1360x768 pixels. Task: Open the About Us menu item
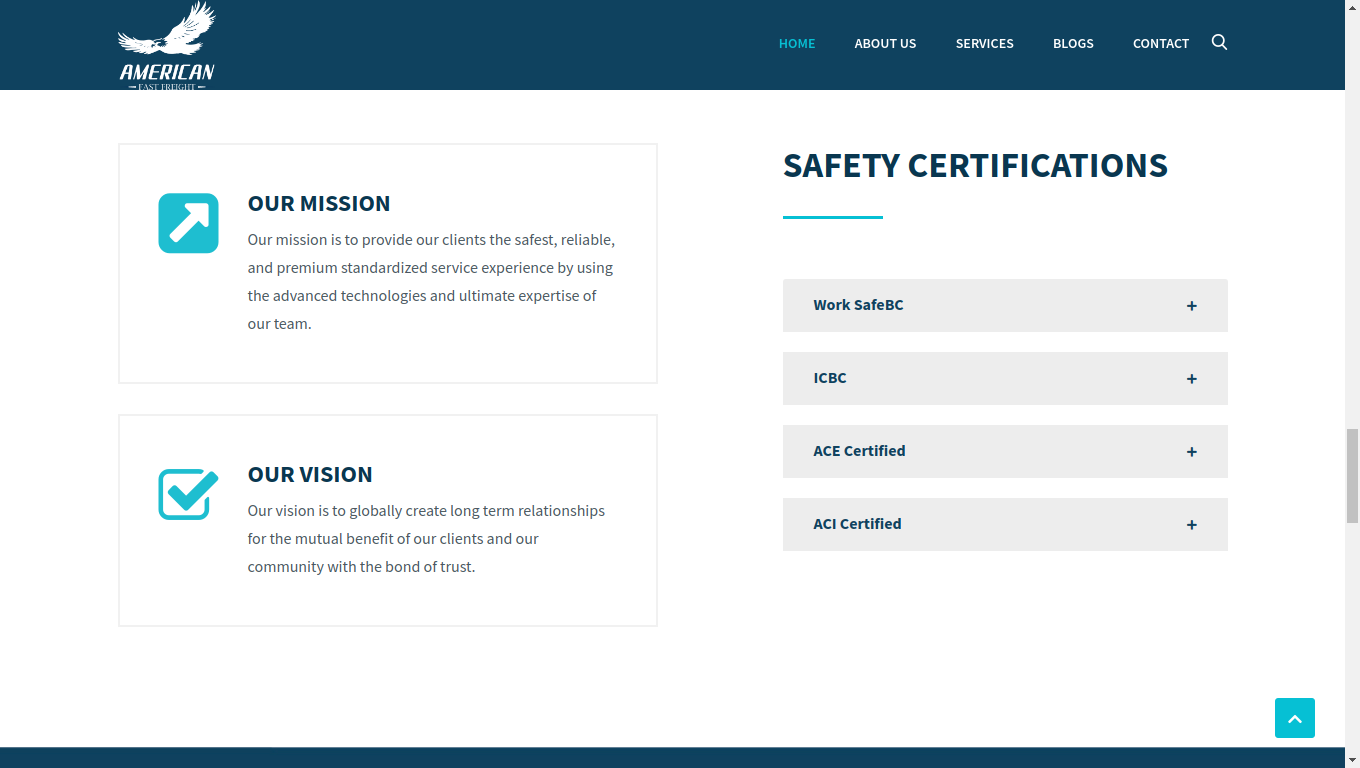[885, 43]
